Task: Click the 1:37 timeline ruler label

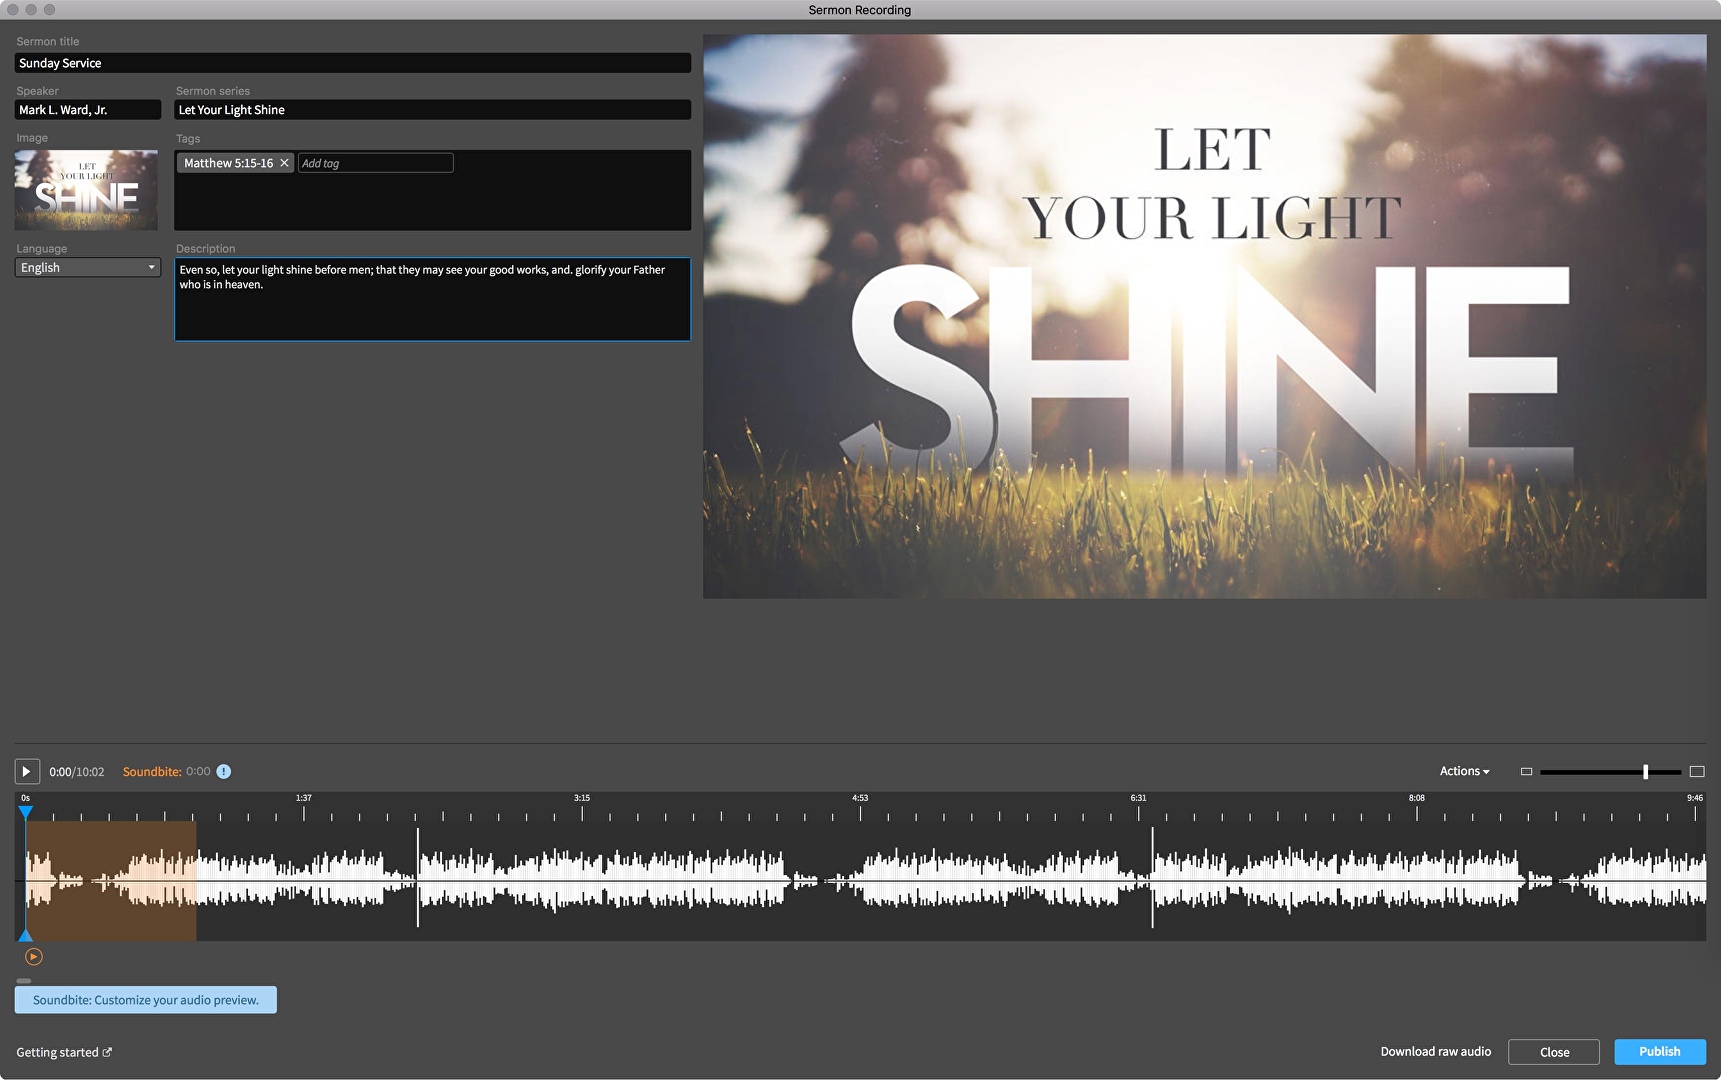Action: [304, 798]
